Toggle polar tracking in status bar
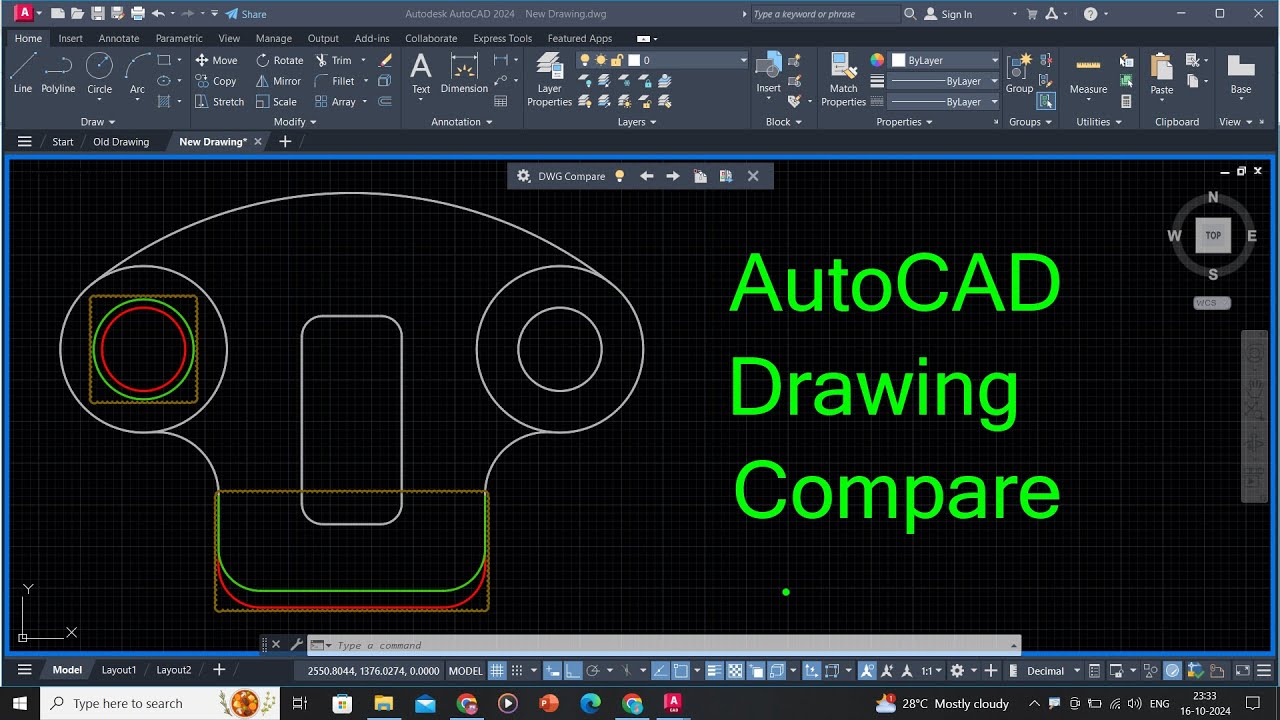Image resolution: width=1280 pixels, height=720 pixels. pyautogui.click(x=593, y=670)
